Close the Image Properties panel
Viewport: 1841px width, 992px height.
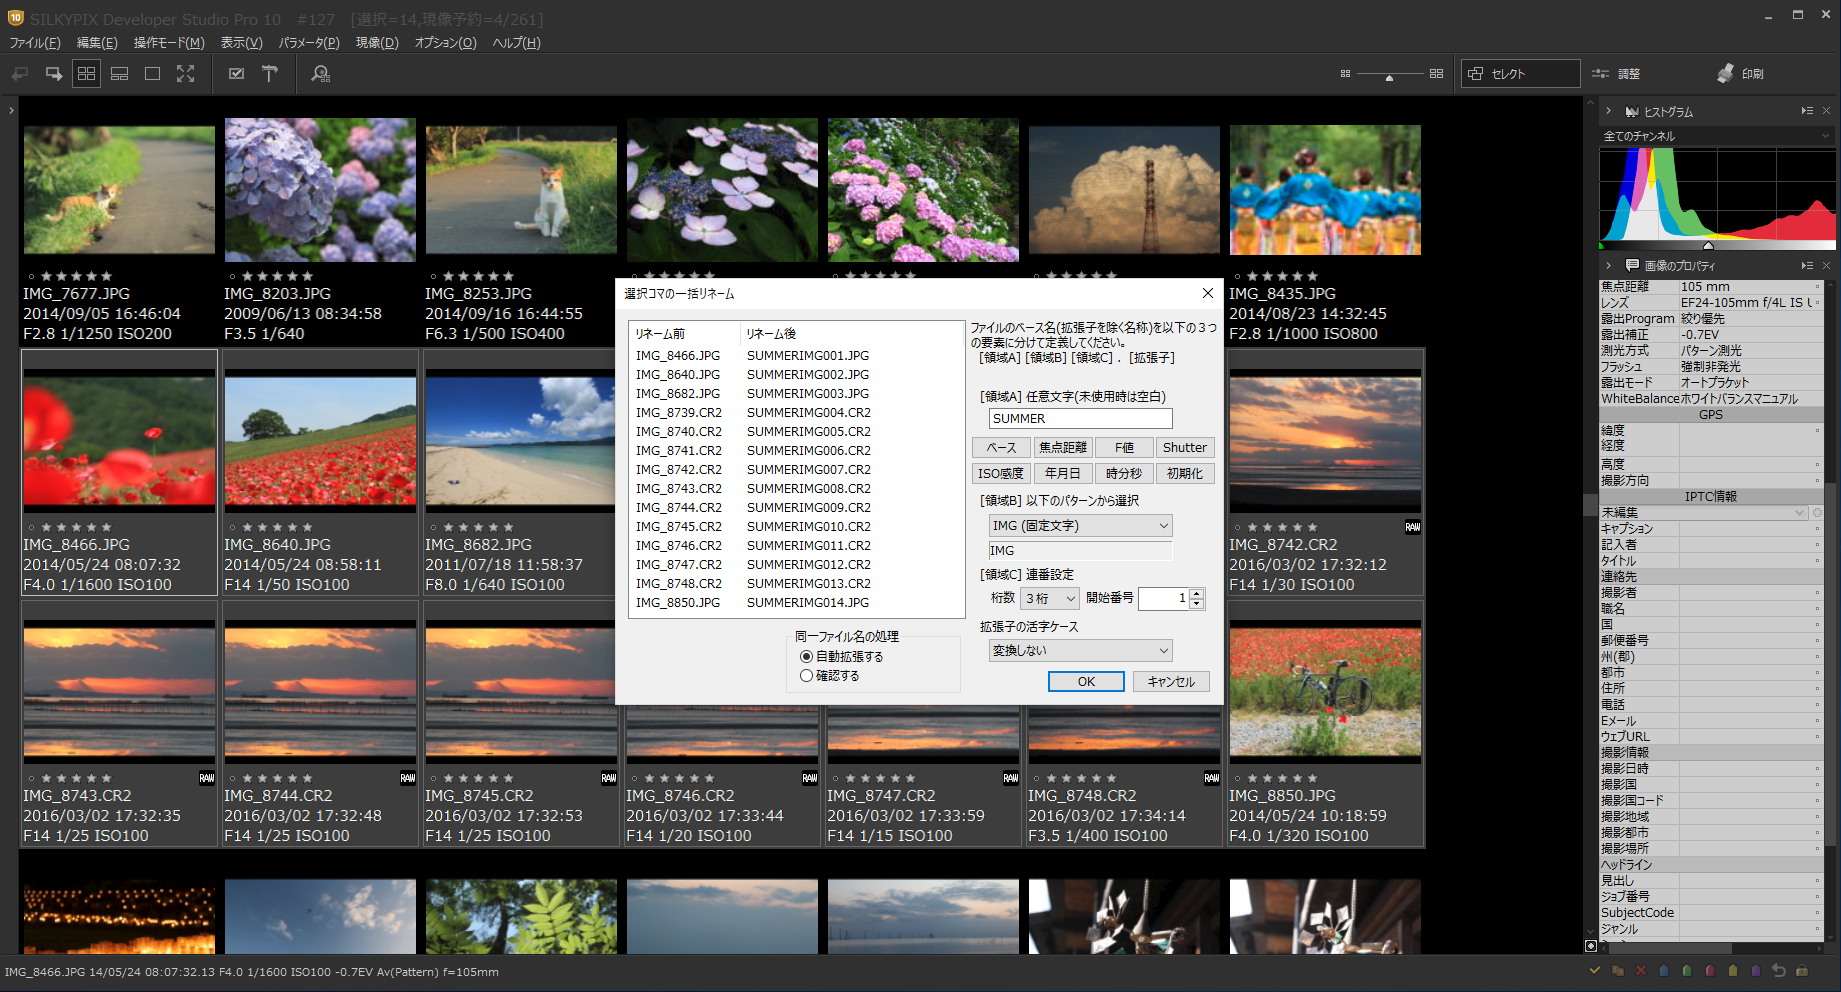coord(1826,265)
